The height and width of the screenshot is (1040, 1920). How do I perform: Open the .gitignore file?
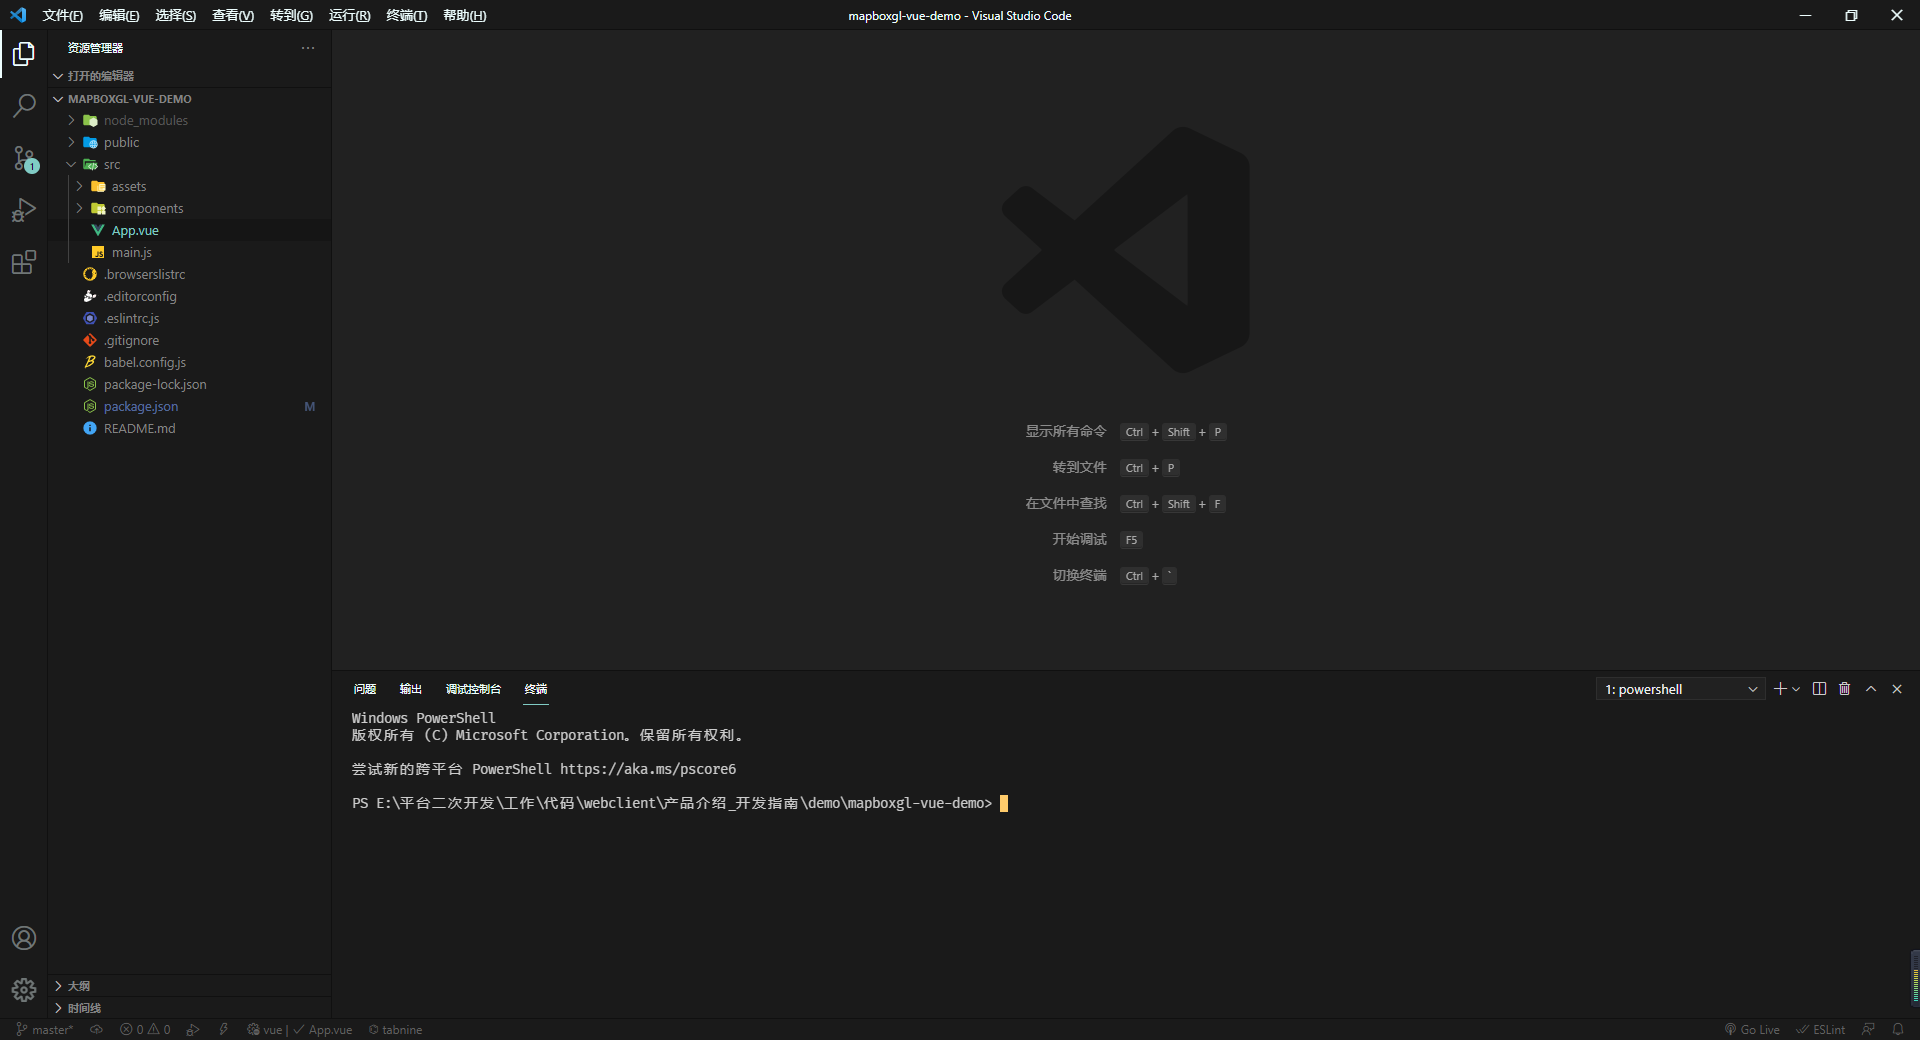(190, 341)
